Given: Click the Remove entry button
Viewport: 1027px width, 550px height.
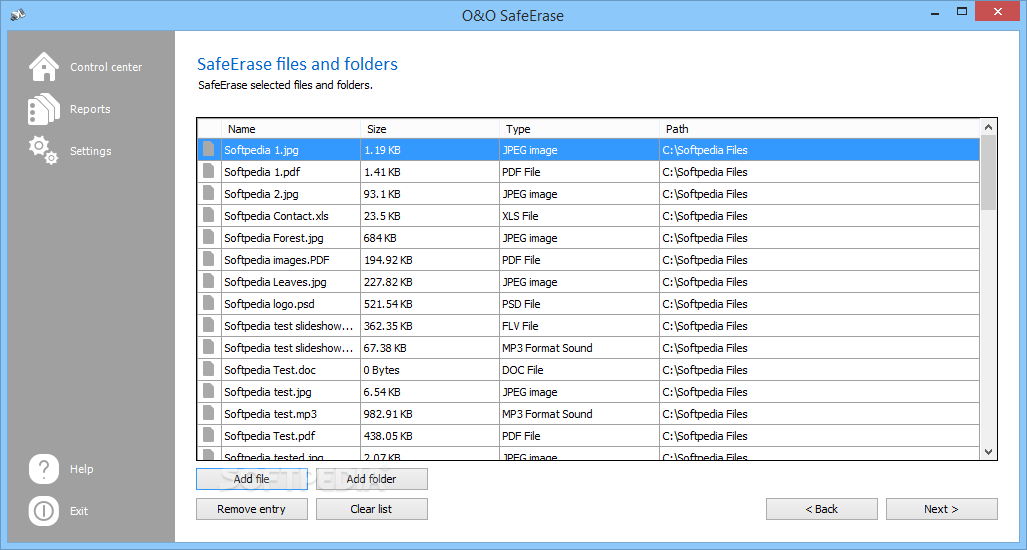Looking at the screenshot, I should click(252, 509).
